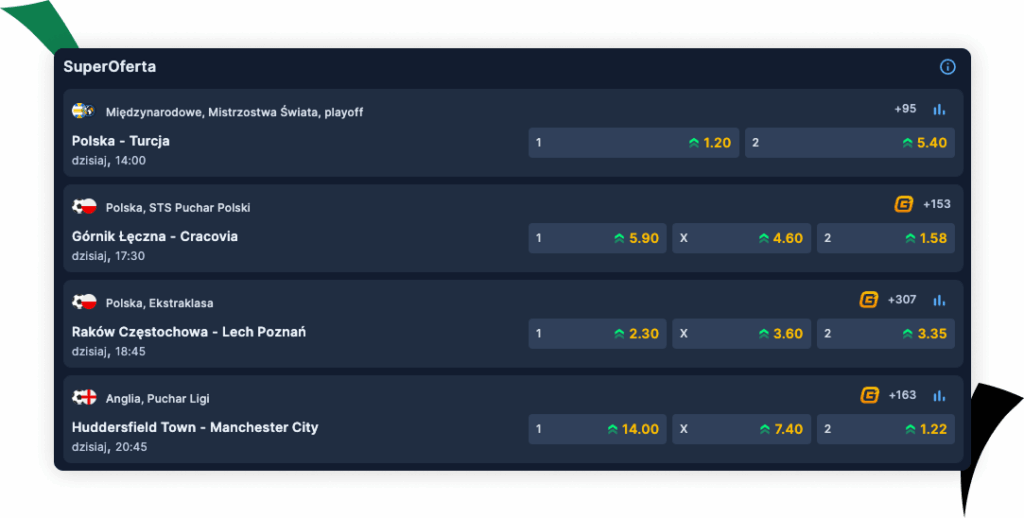Bet on Cracovia at 1.58
The image size is (1024, 518).
pyautogui.click(x=885, y=238)
